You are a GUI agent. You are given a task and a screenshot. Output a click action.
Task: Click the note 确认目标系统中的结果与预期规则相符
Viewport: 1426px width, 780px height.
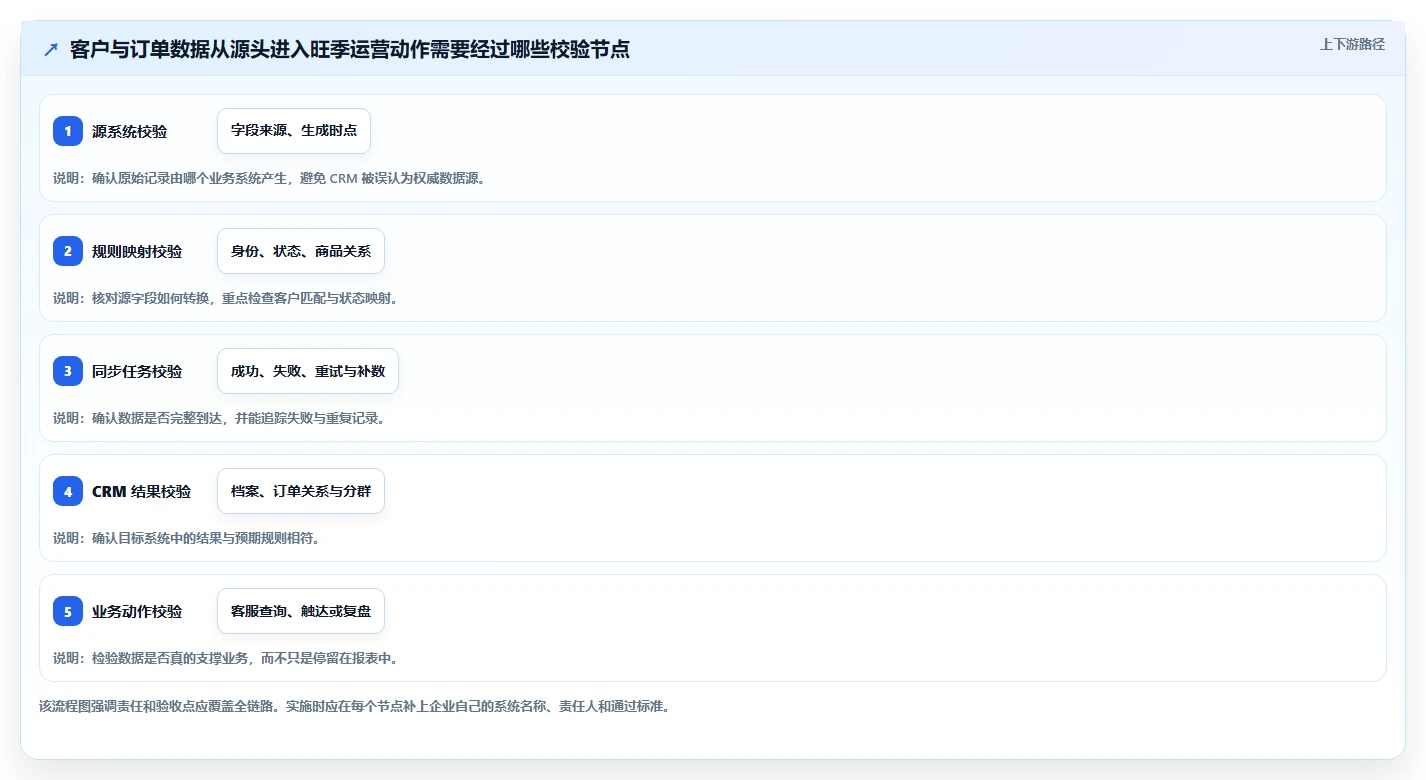coord(186,538)
